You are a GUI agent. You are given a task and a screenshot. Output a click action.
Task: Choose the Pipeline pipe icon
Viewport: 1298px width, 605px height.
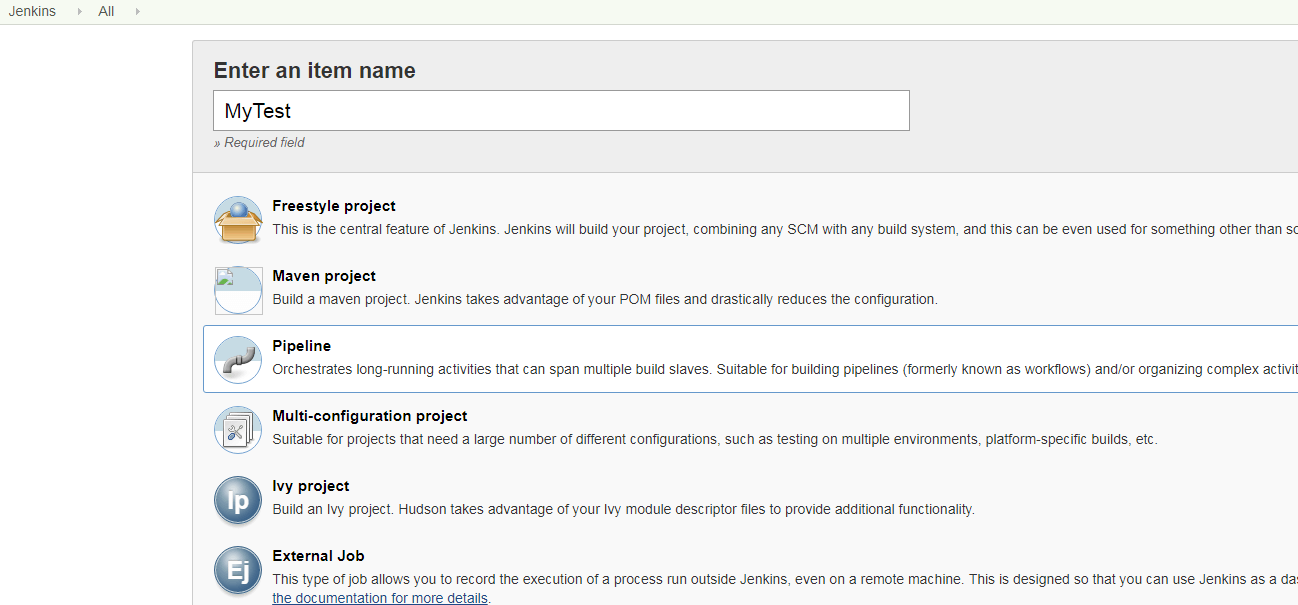coord(238,360)
